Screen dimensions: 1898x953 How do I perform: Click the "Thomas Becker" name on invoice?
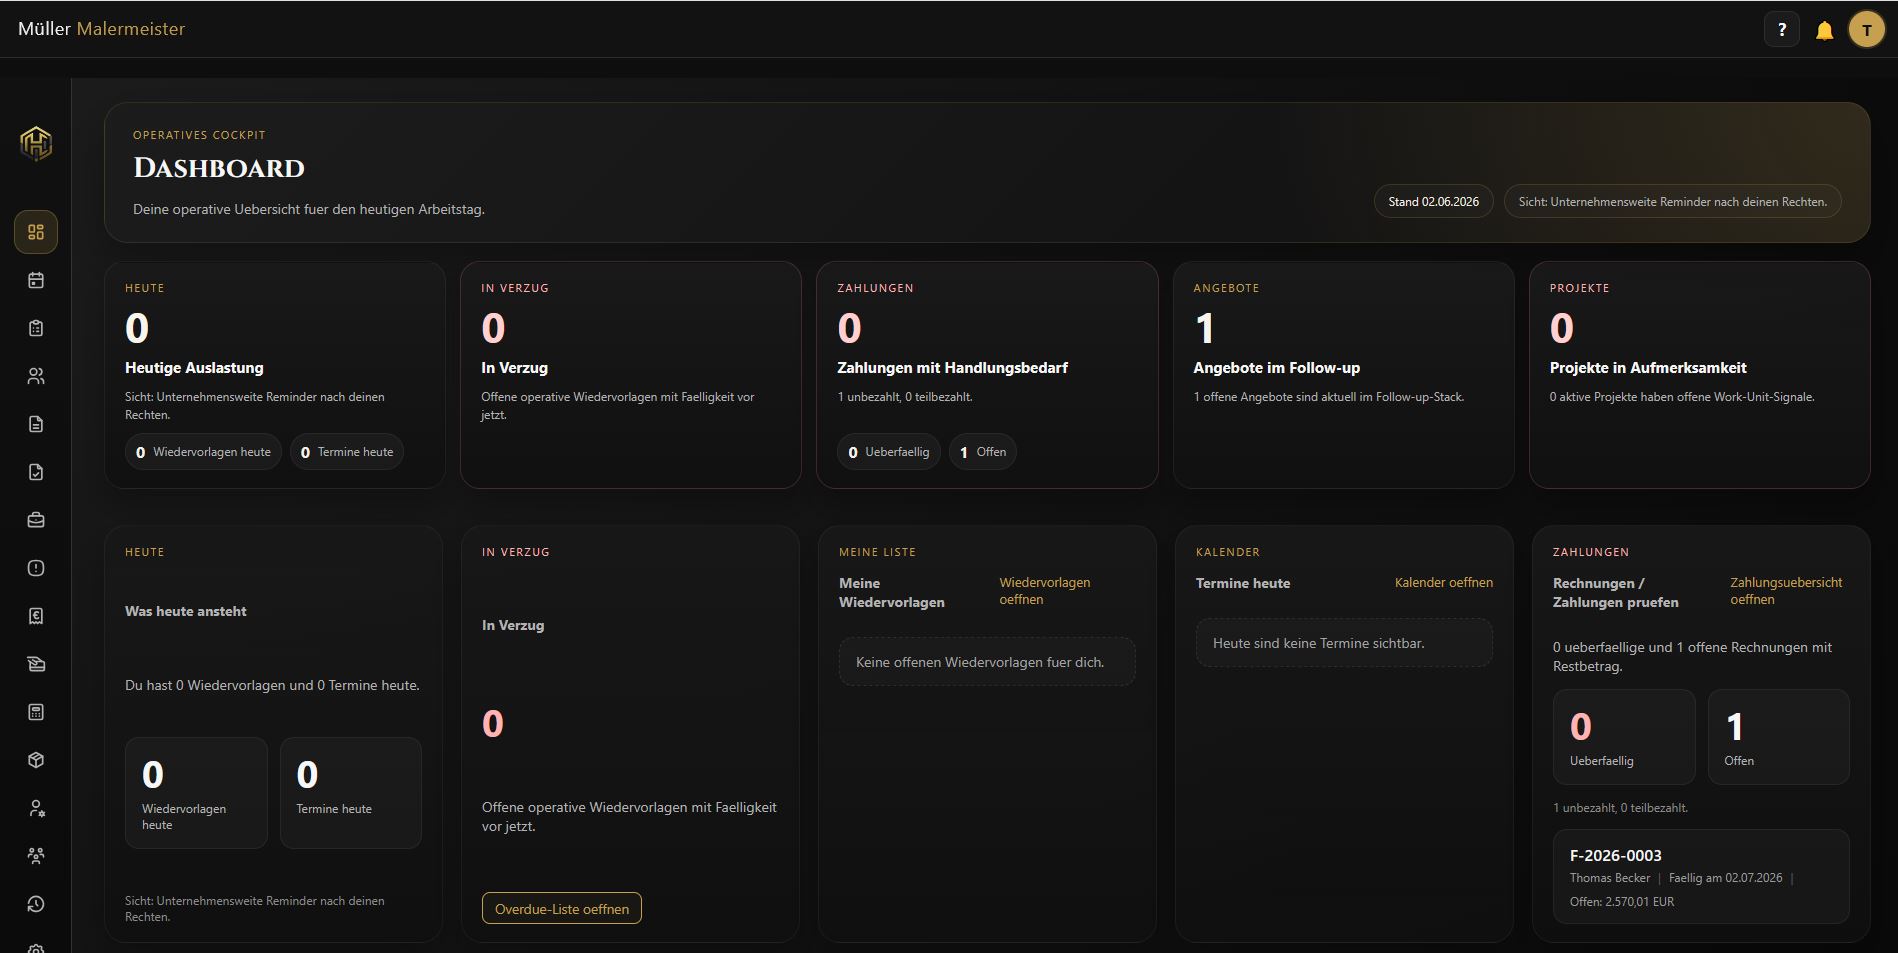point(1609,878)
